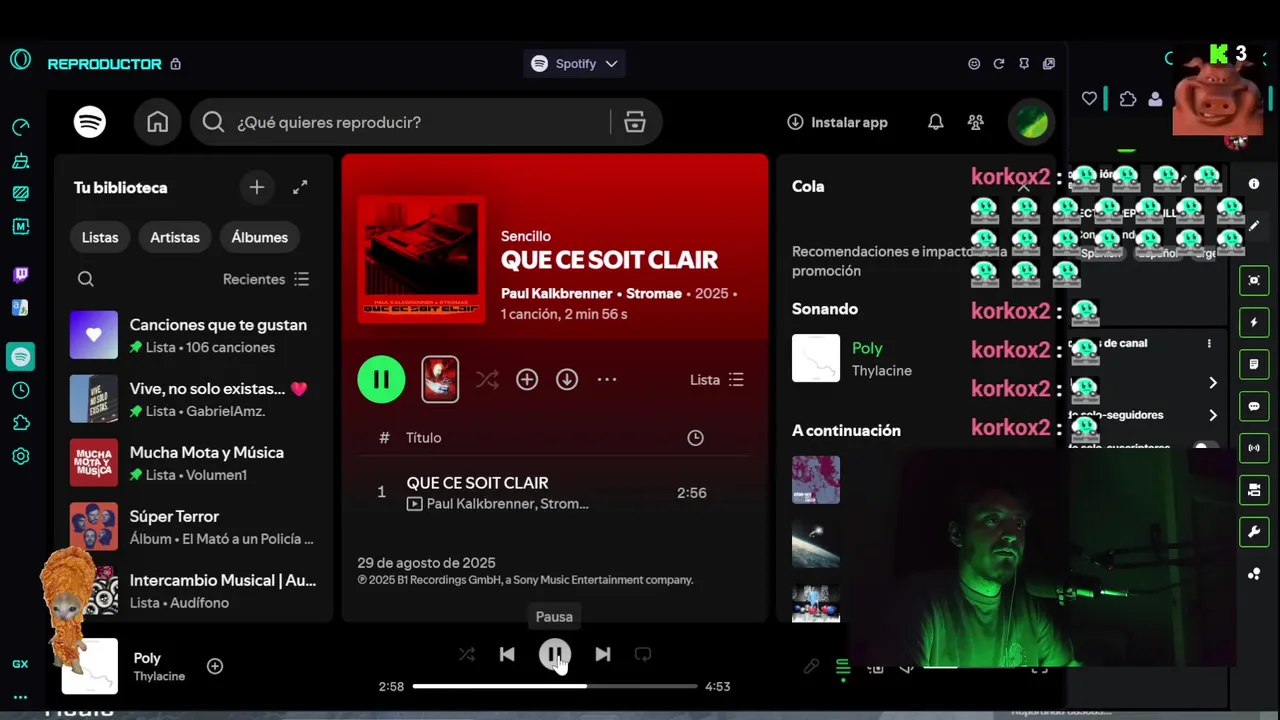This screenshot has height=720, width=1280.
Task: Click the wrench icon in right toolbar
Action: coord(1254,531)
